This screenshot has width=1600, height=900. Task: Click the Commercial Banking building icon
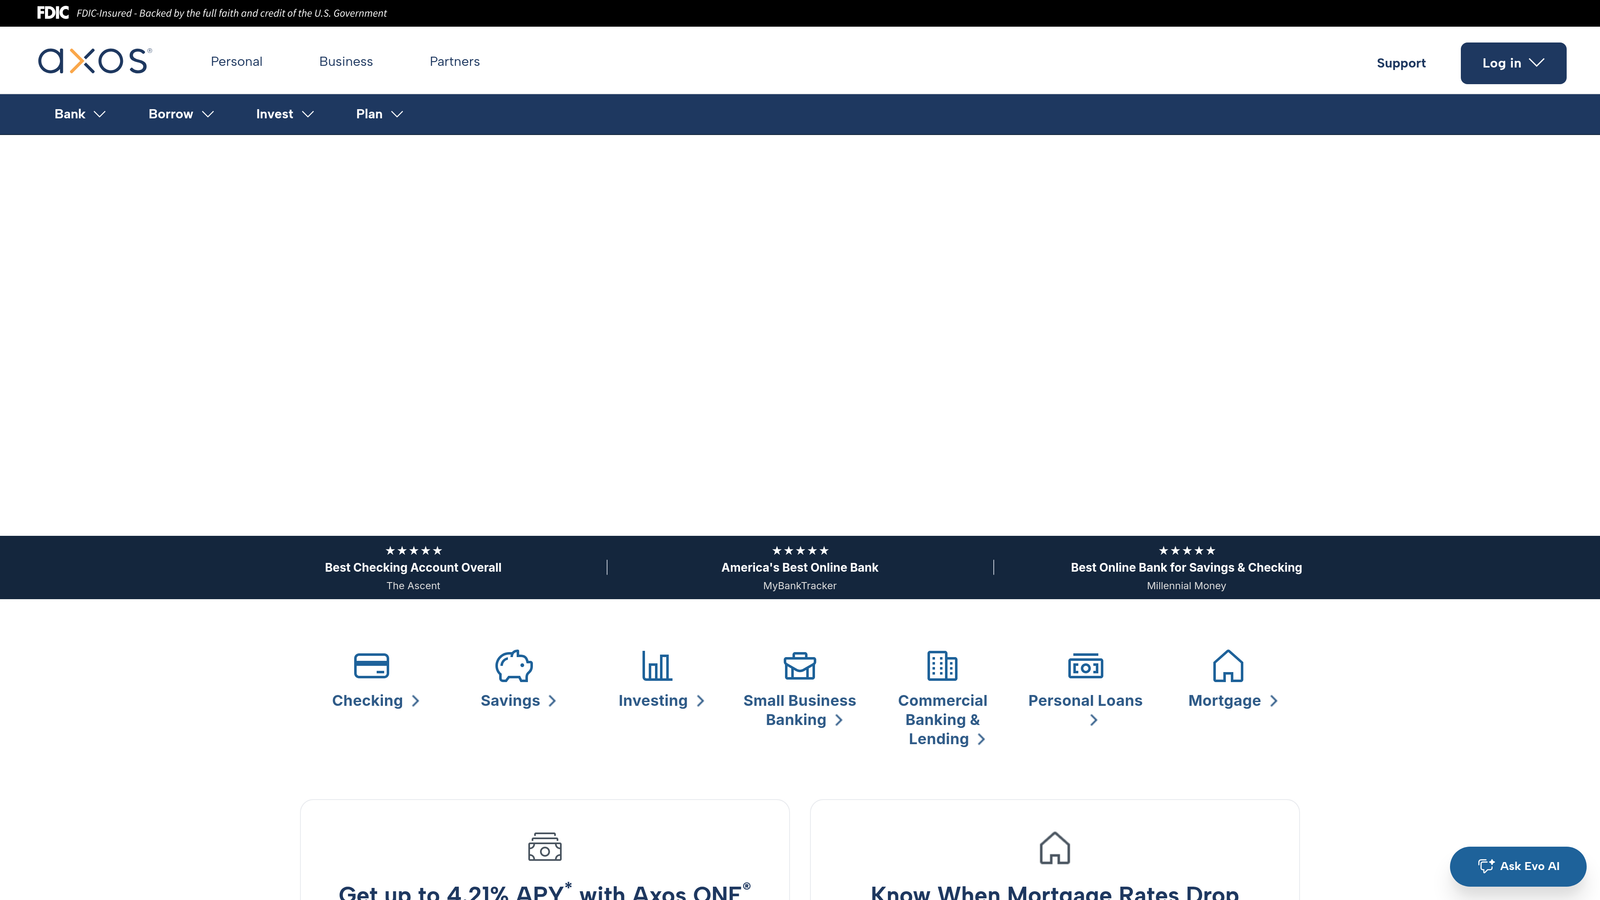pos(942,666)
